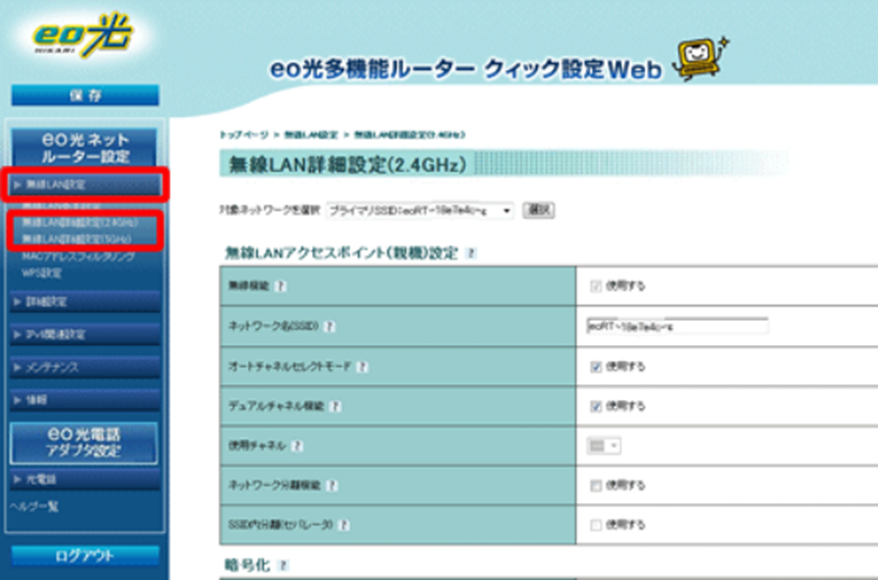Viewport: 878px width, 580px height.
Task: Click the ネットワーク名(SSID) text field
Action: coord(677,326)
